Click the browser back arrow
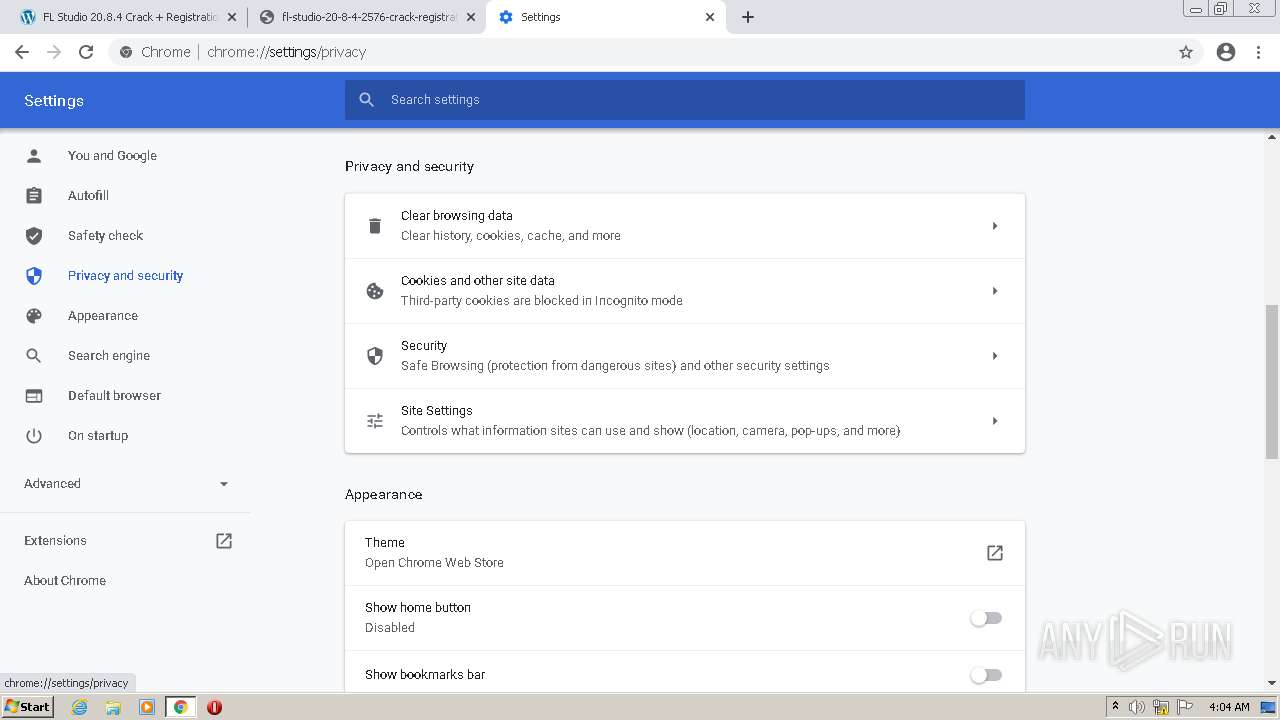1280x720 pixels. pyautogui.click(x=22, y=52)
